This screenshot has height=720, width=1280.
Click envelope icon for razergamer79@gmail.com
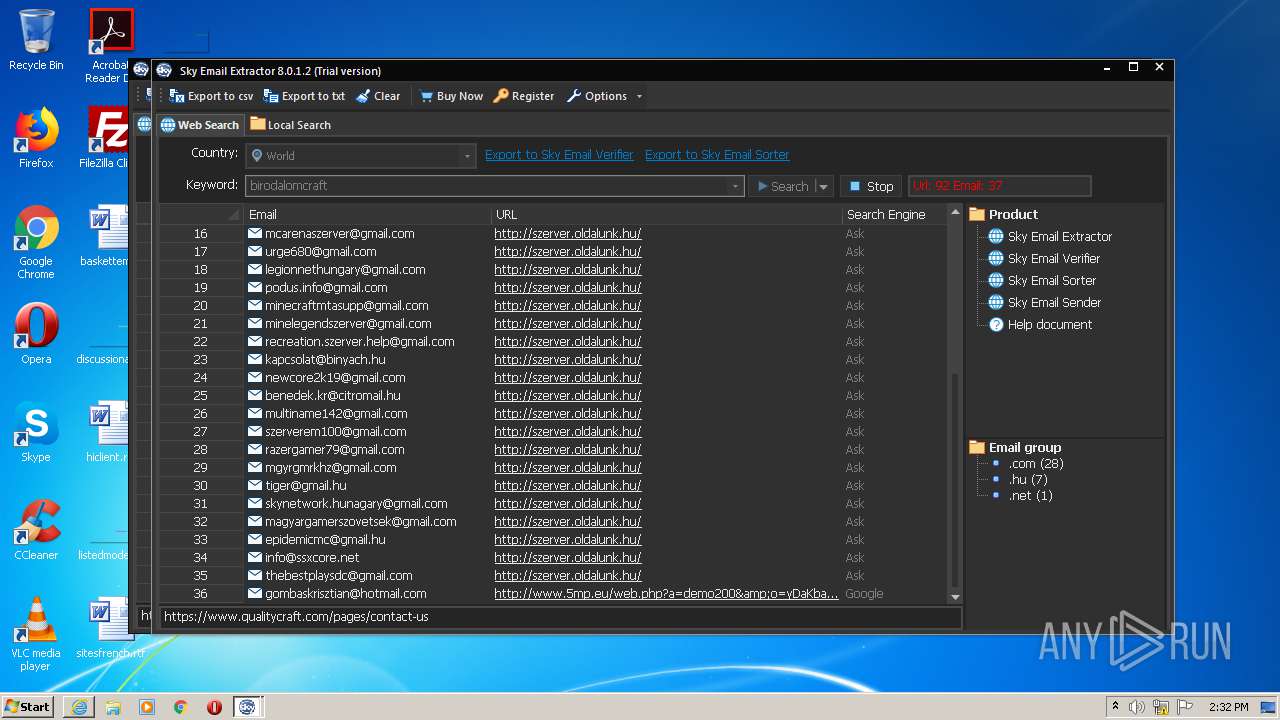pyautogui.click(x=255, y=450)
